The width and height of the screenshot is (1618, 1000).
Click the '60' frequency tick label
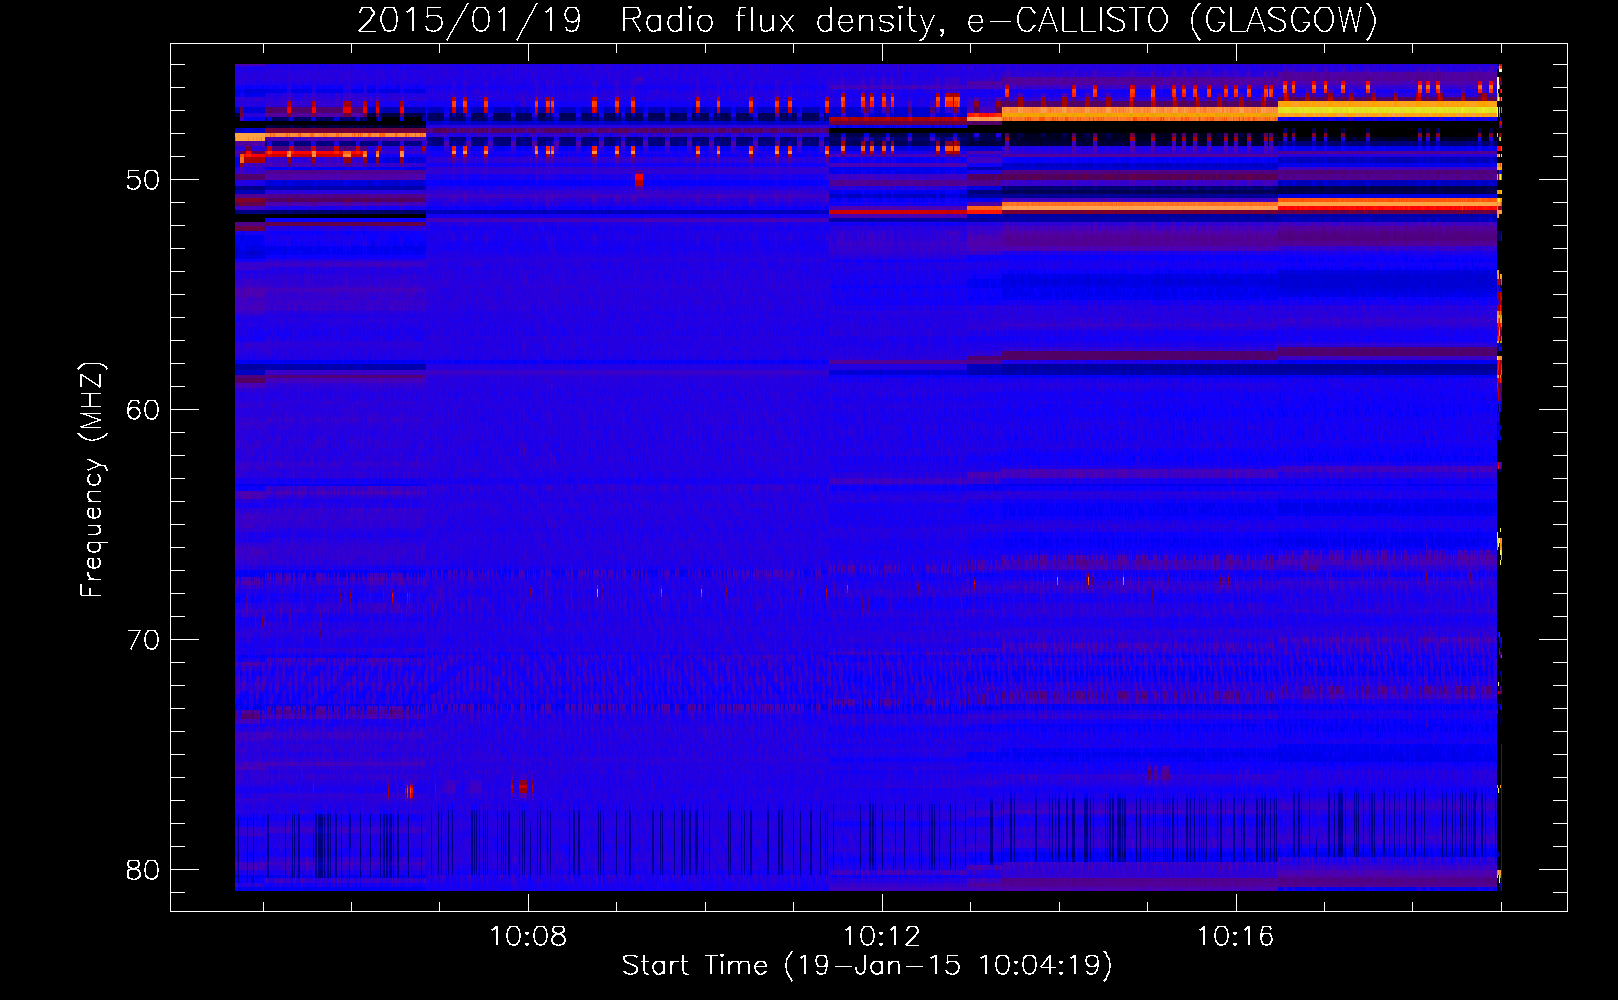(x=143, y=410)
